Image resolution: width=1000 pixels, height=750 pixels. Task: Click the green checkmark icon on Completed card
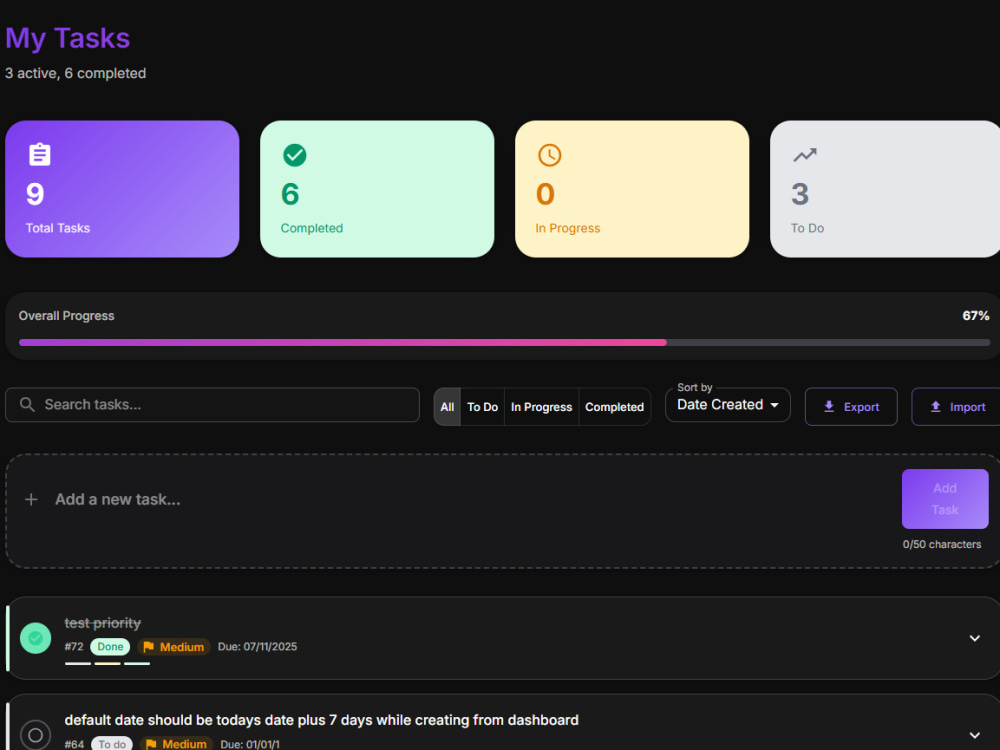(x=295, y=155)
